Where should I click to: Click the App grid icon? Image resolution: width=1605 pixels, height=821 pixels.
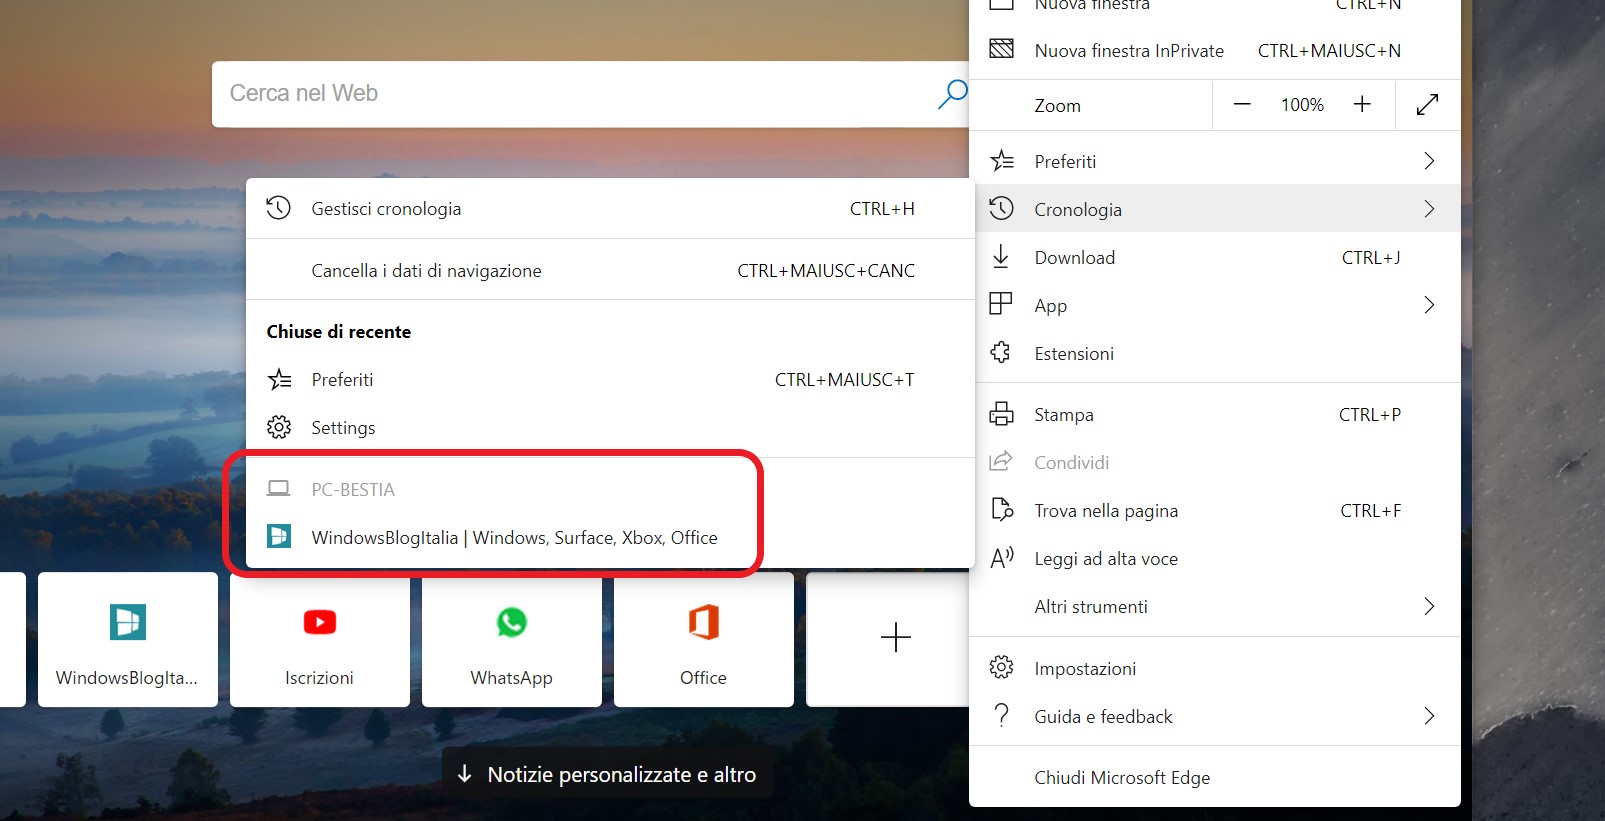coord(1001,304)
